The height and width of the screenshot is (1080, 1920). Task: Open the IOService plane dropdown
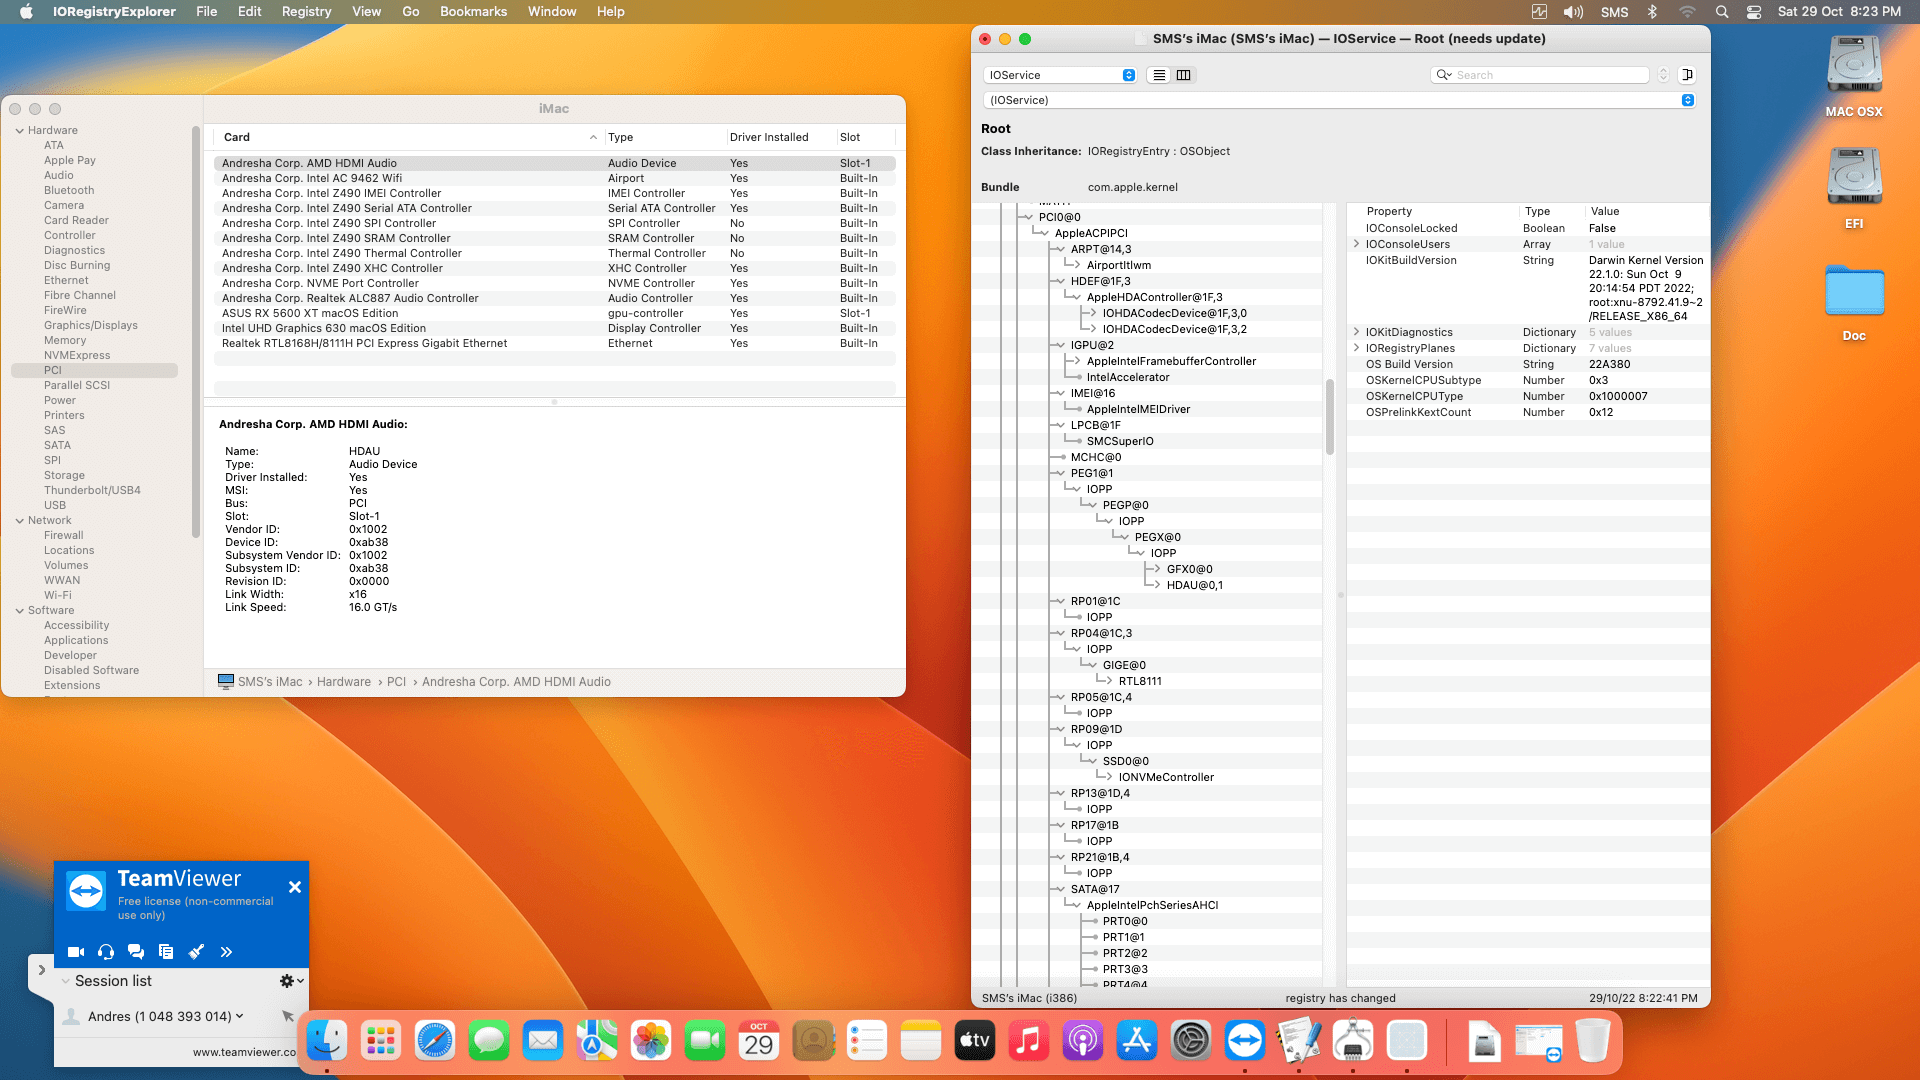[x=1060, y=75]
